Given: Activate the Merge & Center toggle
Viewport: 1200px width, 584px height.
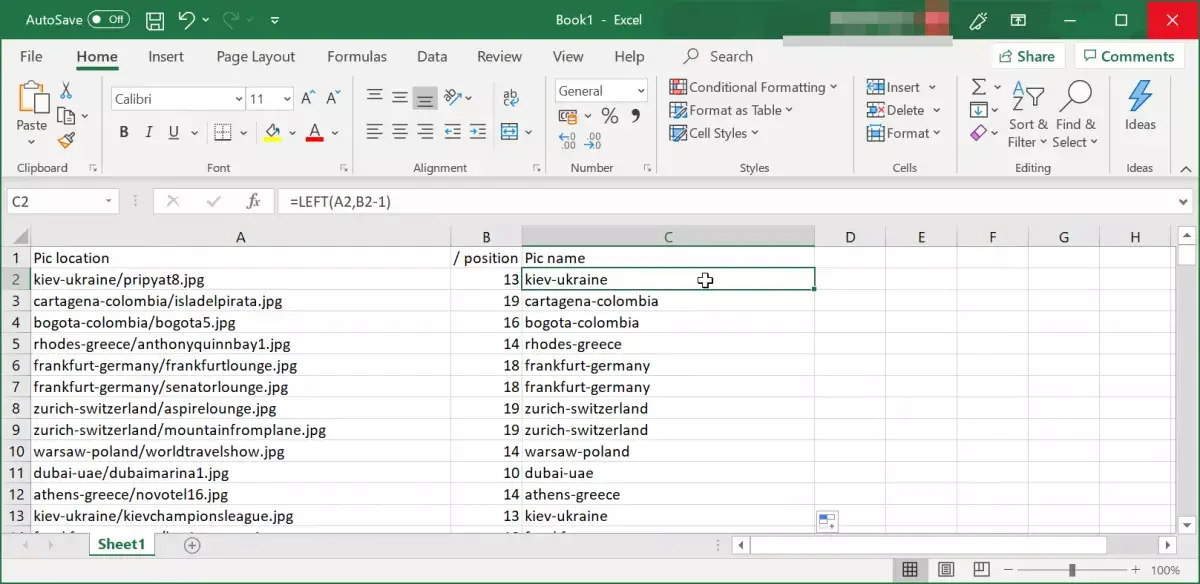Looking at the screenshot, I should click(510, 131).
